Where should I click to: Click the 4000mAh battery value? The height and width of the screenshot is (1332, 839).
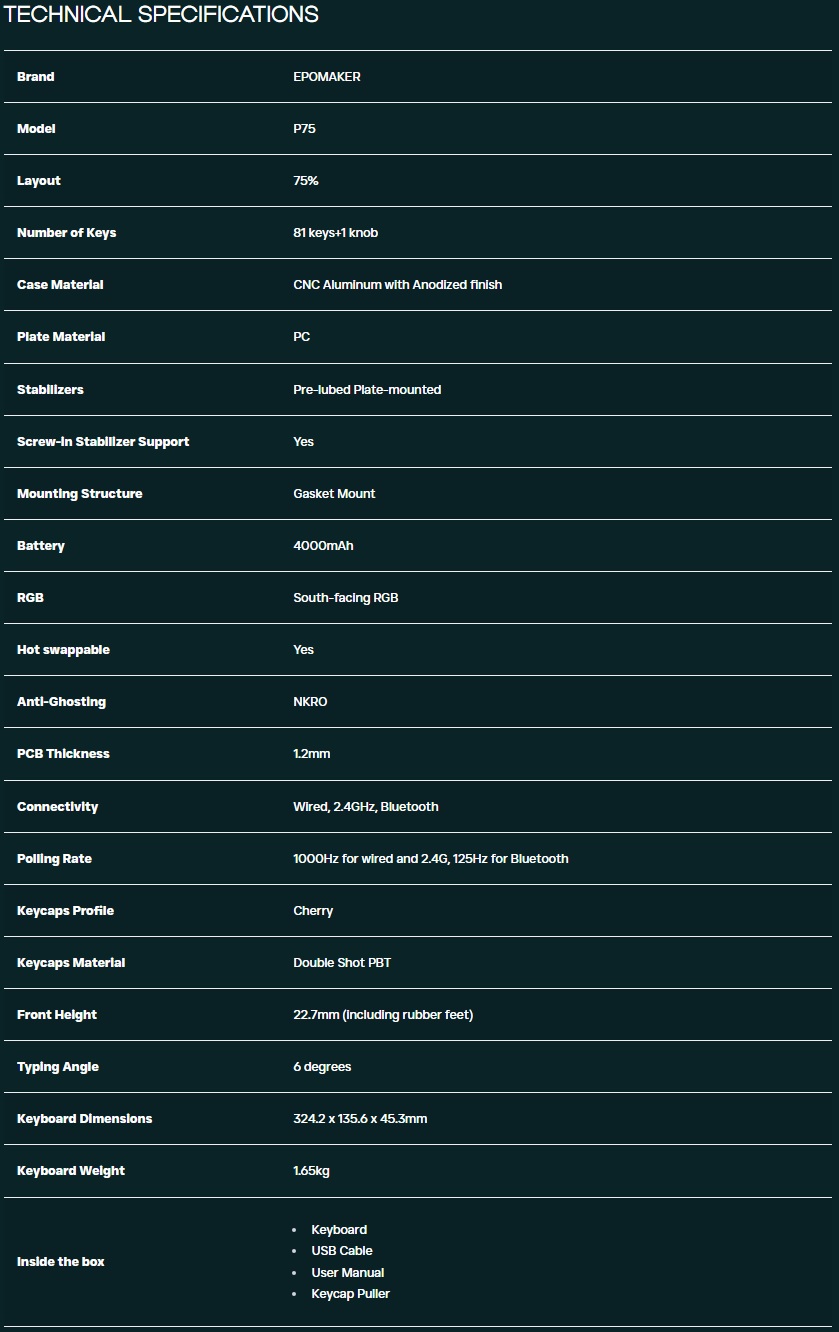[x=323, y=546]
